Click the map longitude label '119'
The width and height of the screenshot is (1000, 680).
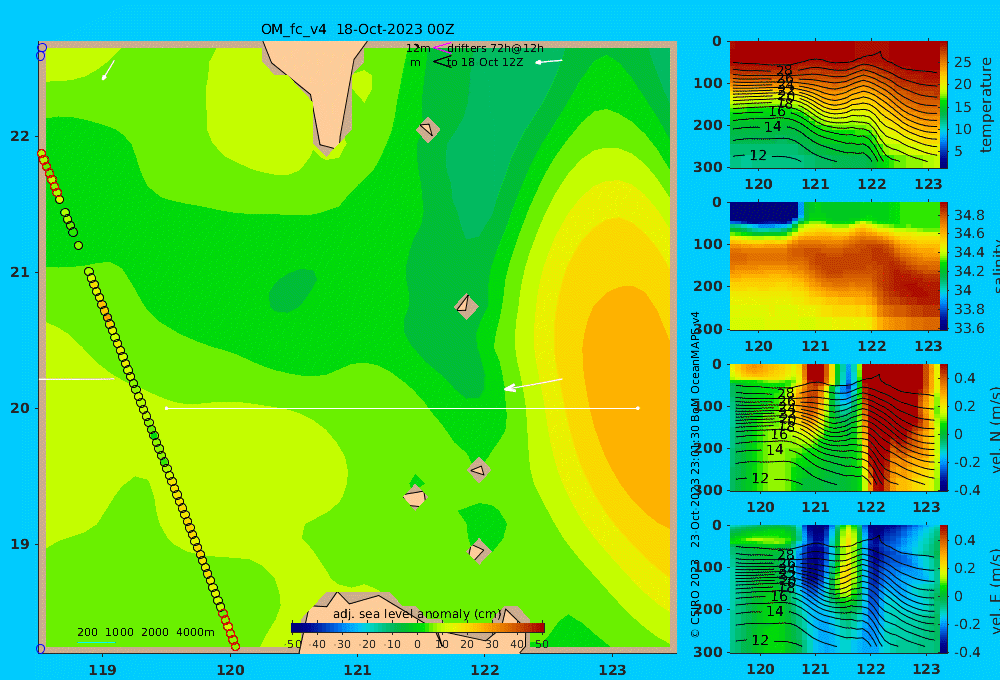pos(103,670)
